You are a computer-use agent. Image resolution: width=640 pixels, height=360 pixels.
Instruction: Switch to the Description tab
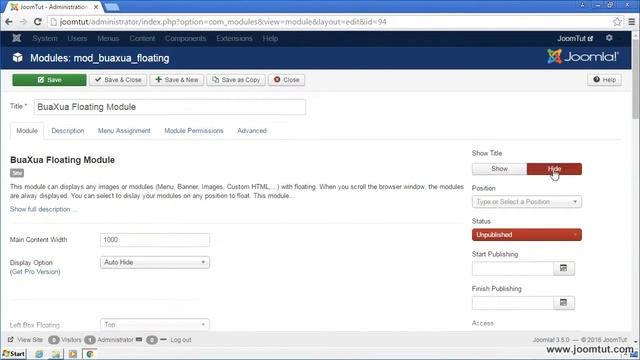[68, 131]
